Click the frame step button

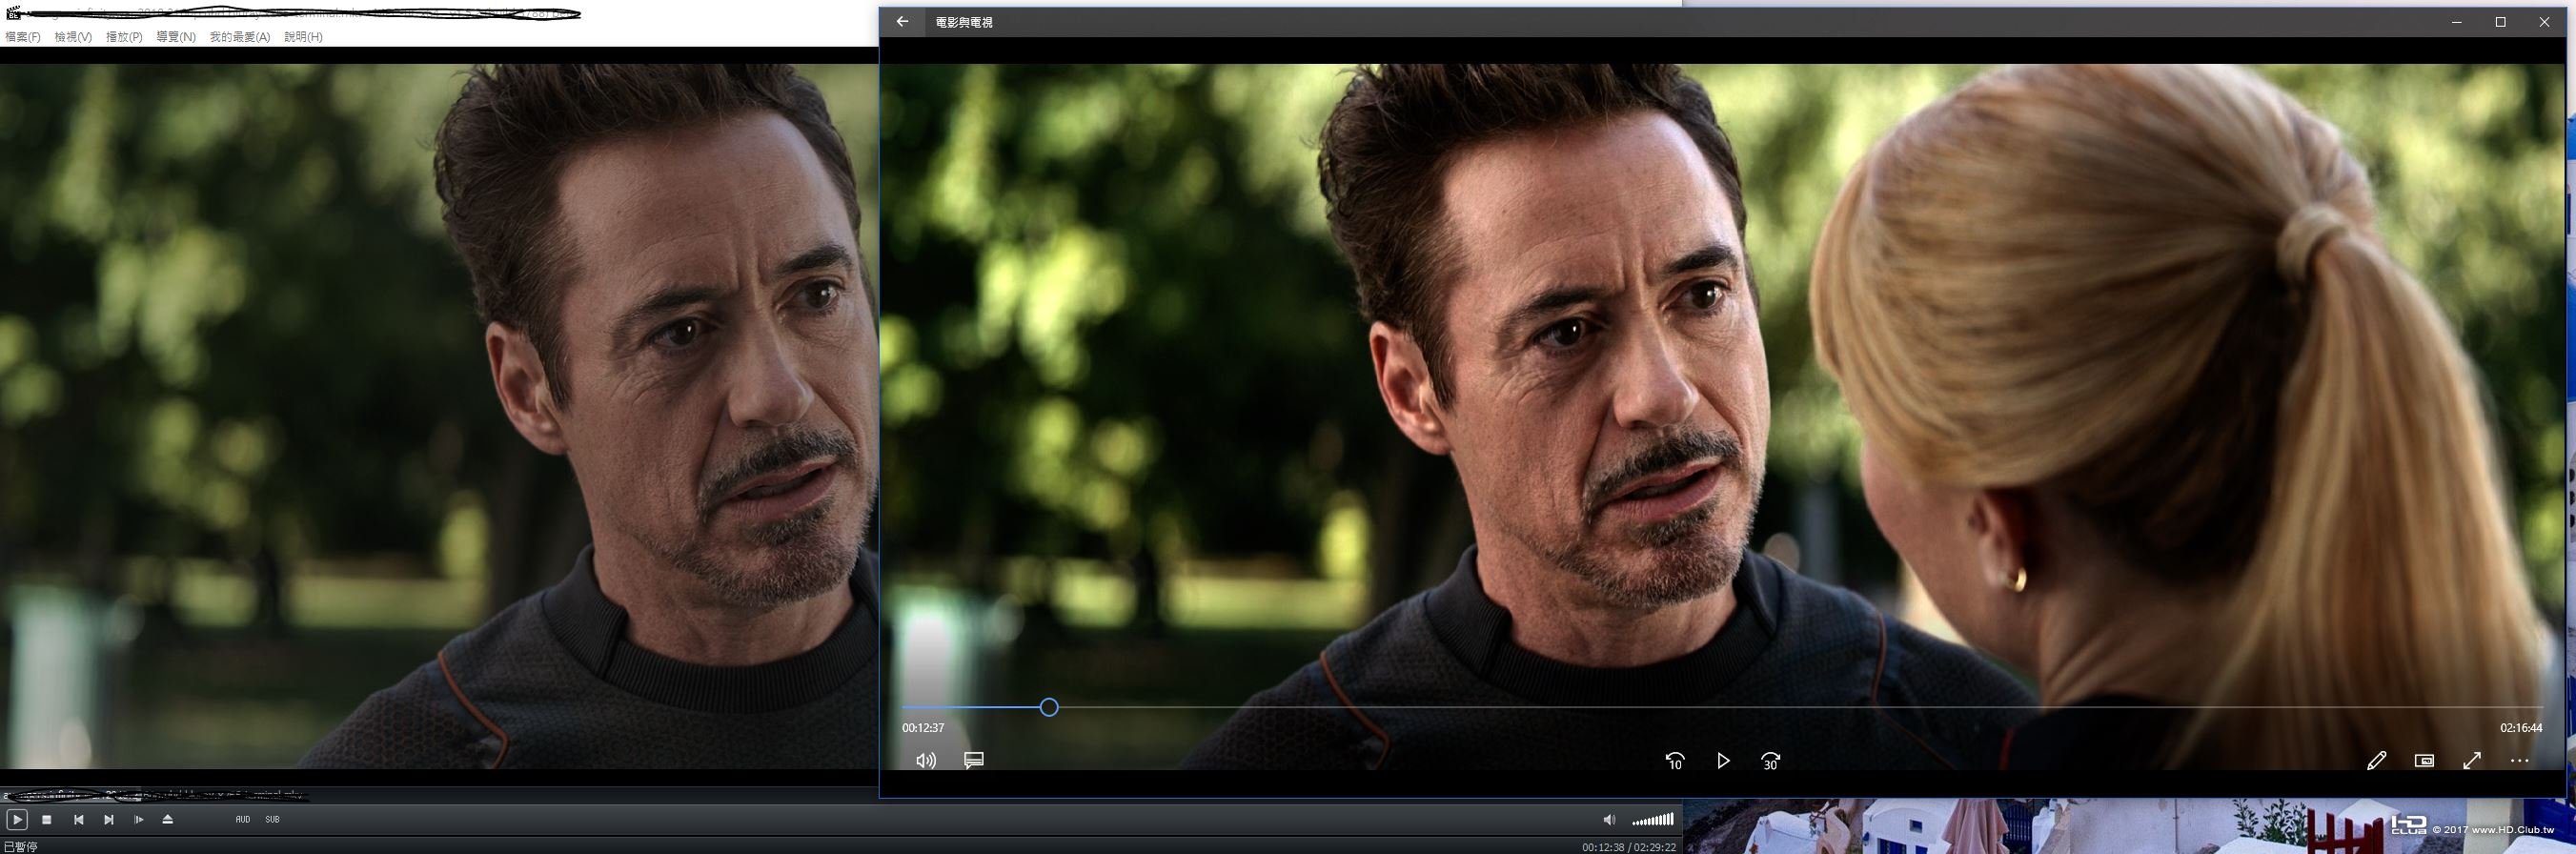[139, 819]
